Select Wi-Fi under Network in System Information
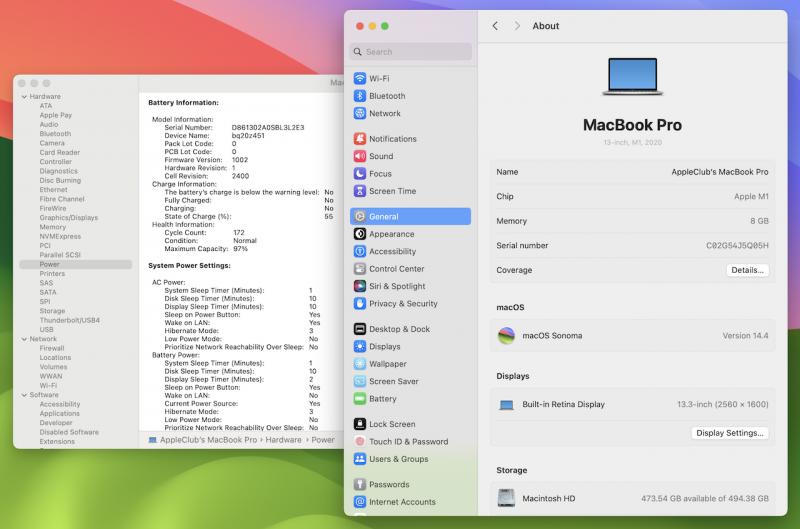Screen dimensions: 800x529 (x=48, y=386)
